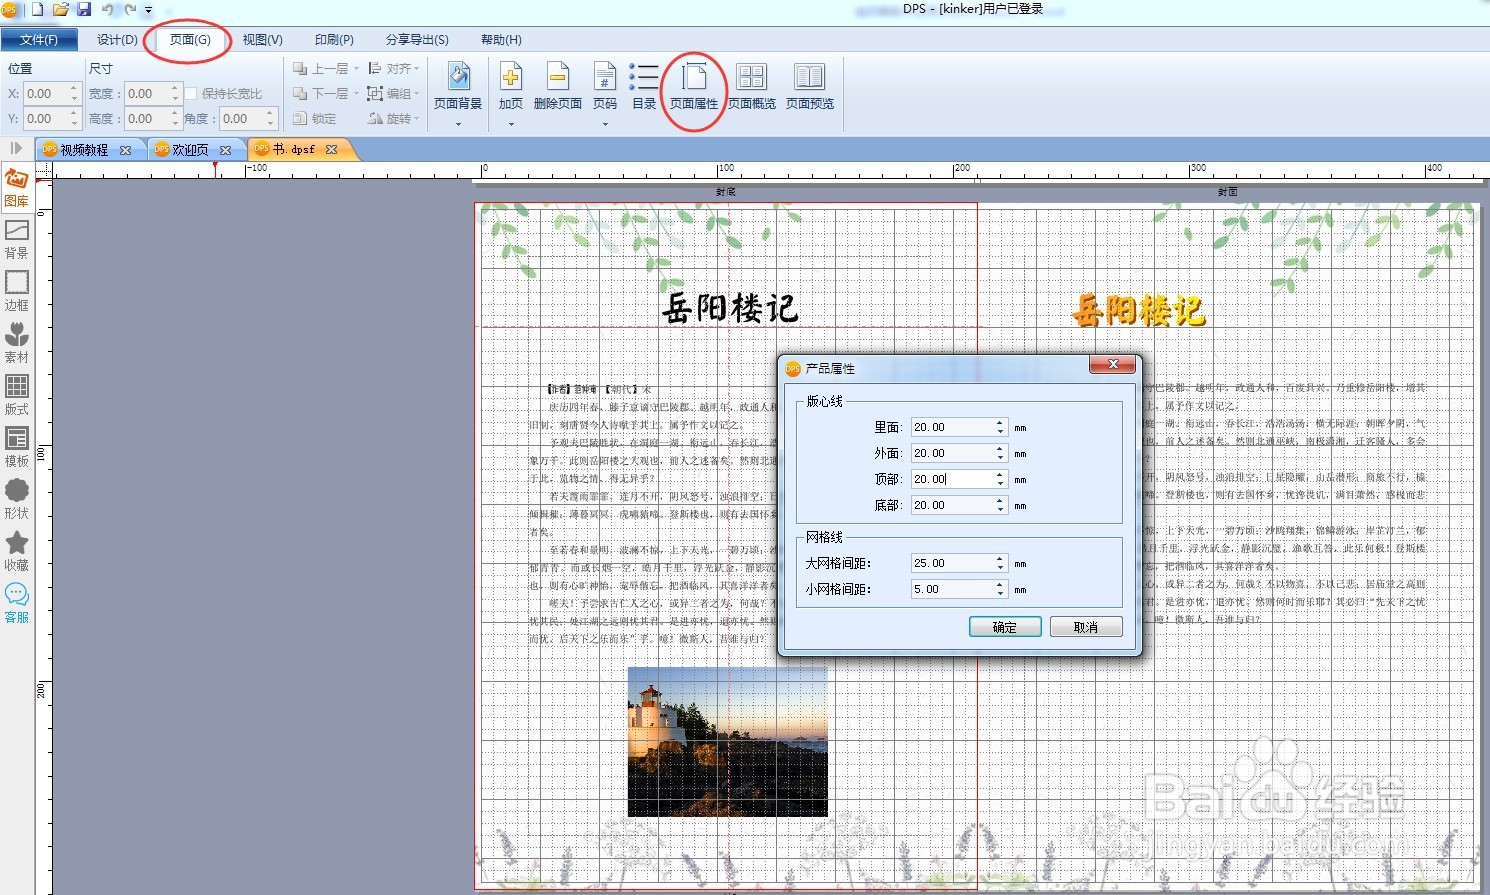Click the X position input field
The width and height of the screenshot is (1490, 895).
click(x=52, y=94)
